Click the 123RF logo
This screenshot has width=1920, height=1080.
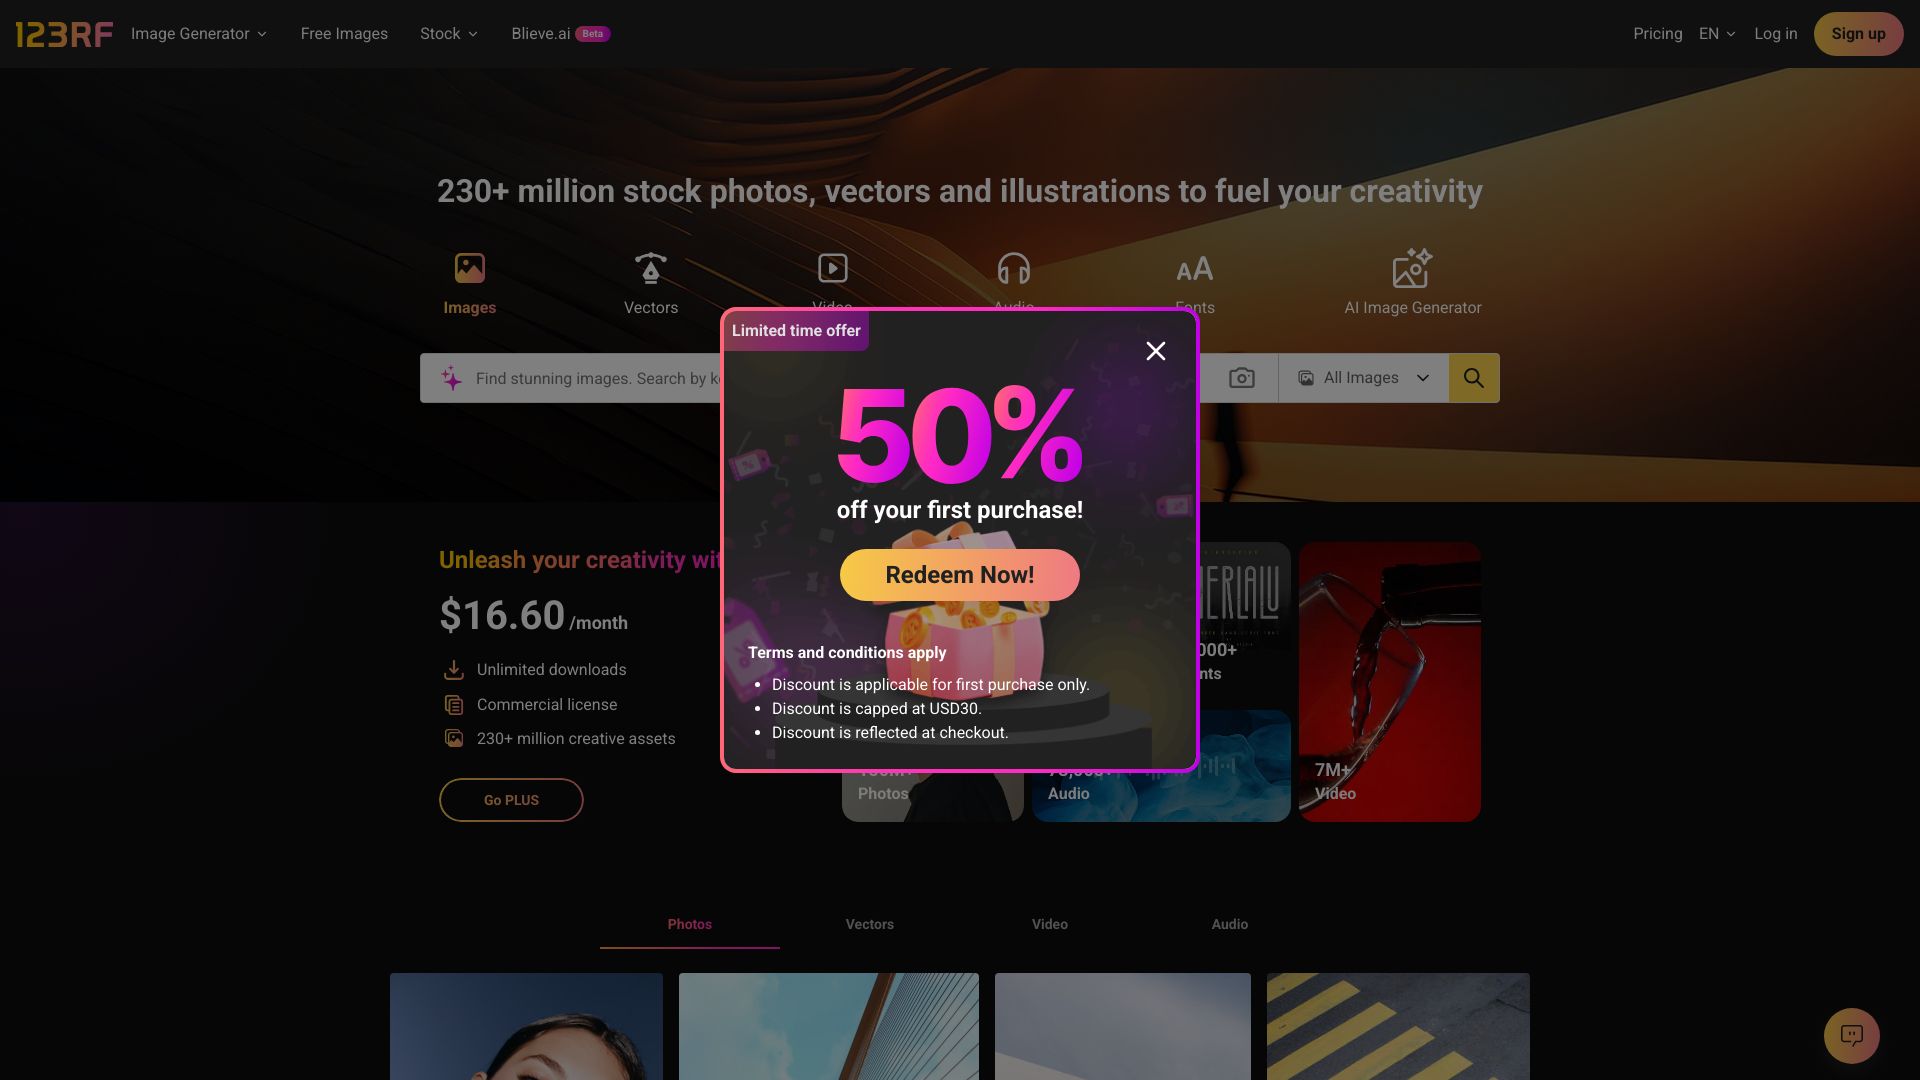(64, 34)
